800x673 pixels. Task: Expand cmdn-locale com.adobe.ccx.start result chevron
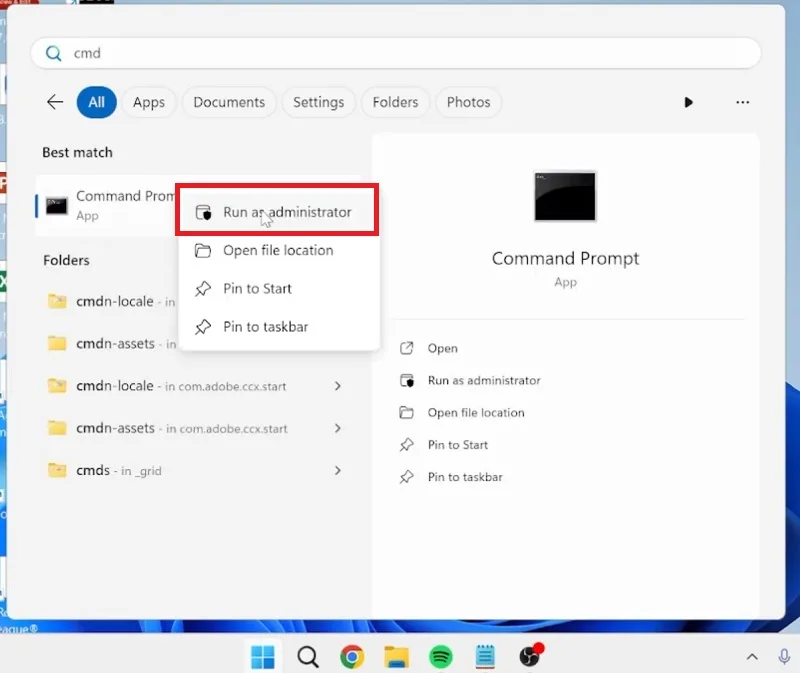[338, 386]
